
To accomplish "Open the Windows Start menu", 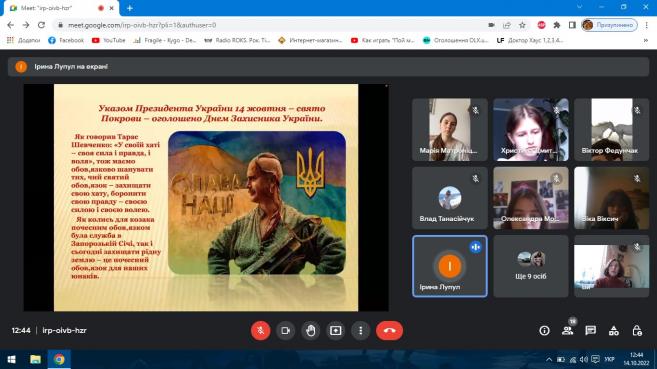I will (11, 359).
